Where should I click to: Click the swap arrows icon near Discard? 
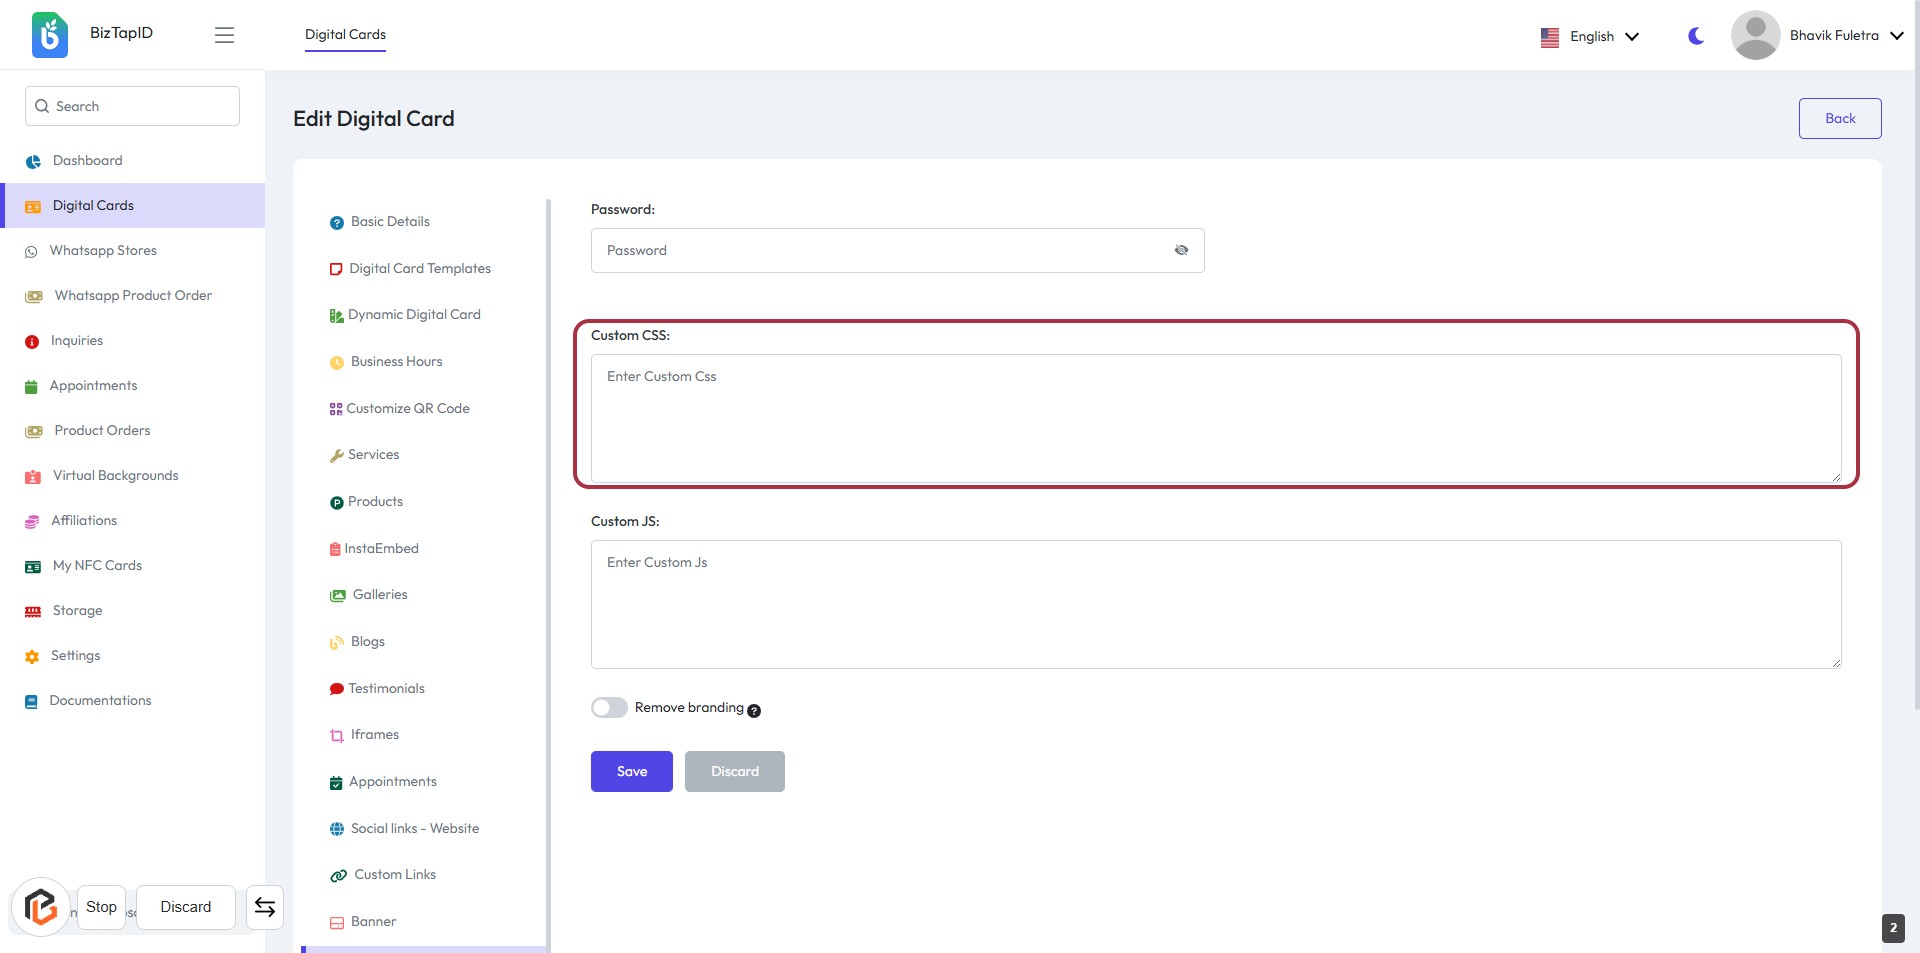[265, 907]
